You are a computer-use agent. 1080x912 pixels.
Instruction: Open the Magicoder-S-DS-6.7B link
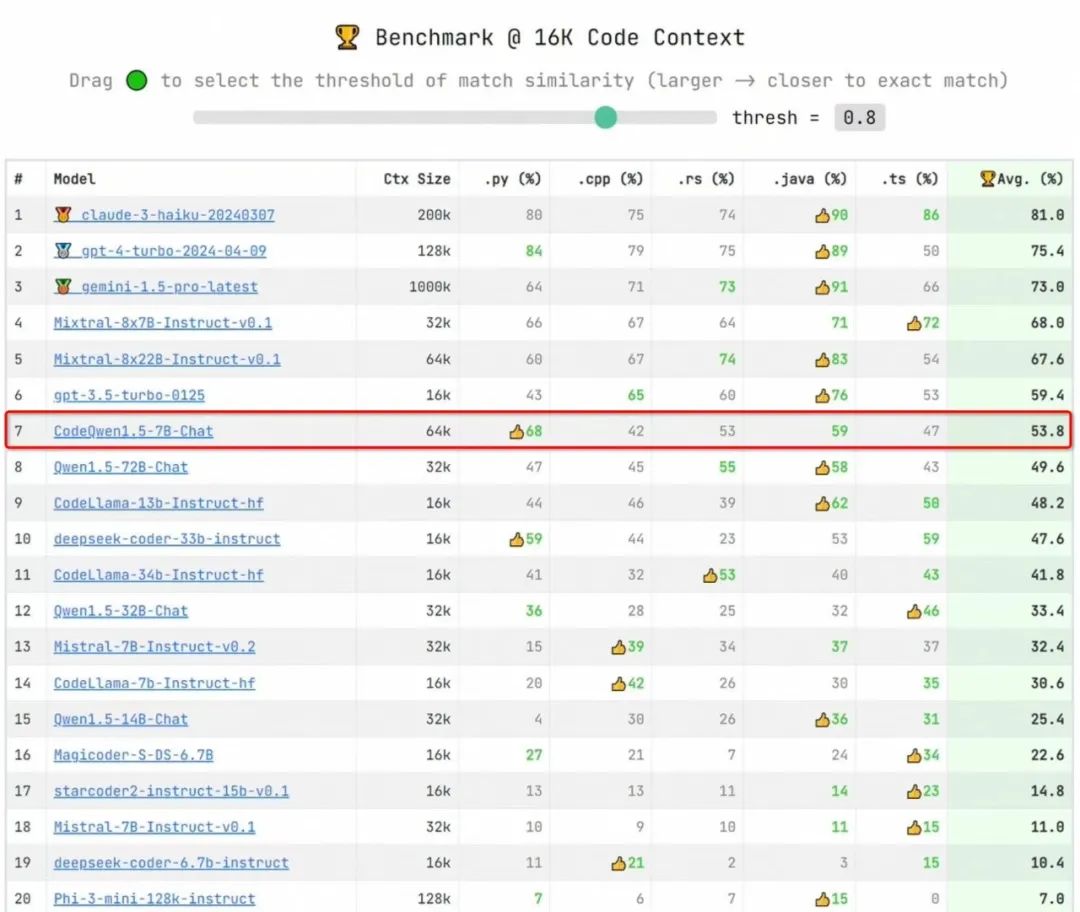coord(133,755)
